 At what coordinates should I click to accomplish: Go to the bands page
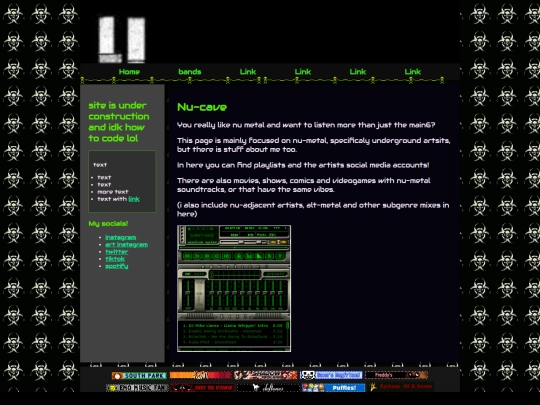[x=190, y=72]
